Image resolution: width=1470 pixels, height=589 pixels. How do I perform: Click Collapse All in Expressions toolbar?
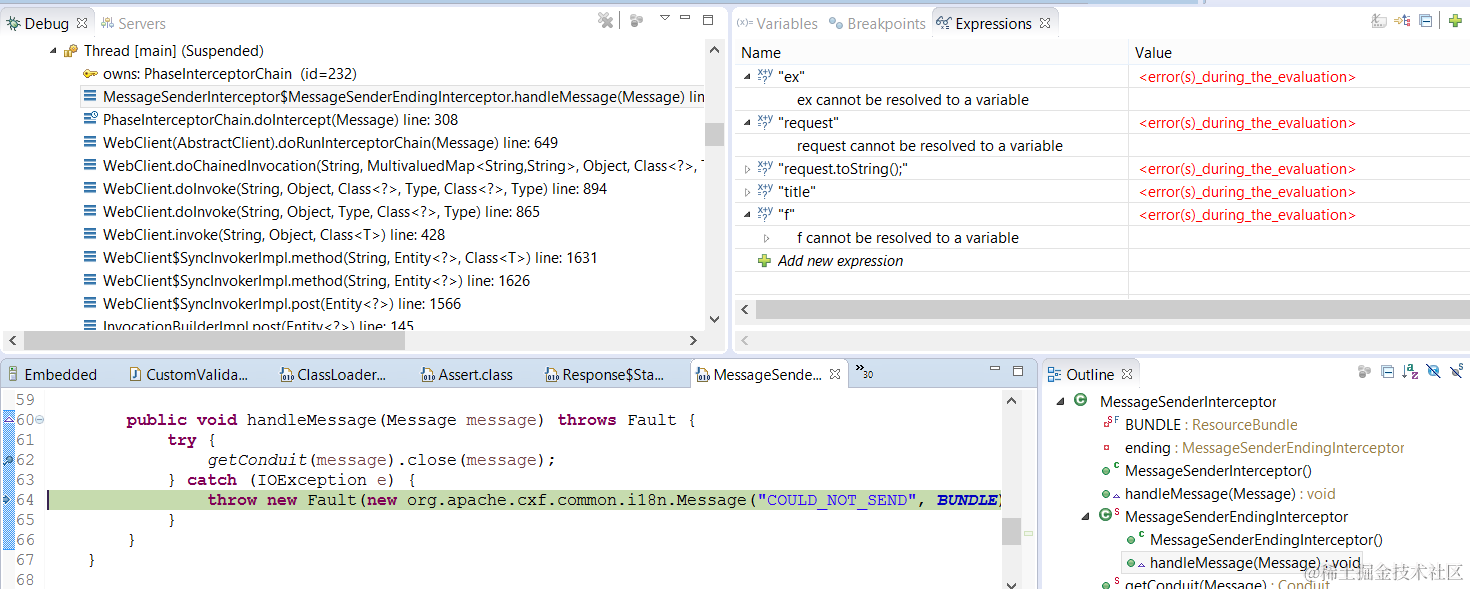click(1426, 20)
